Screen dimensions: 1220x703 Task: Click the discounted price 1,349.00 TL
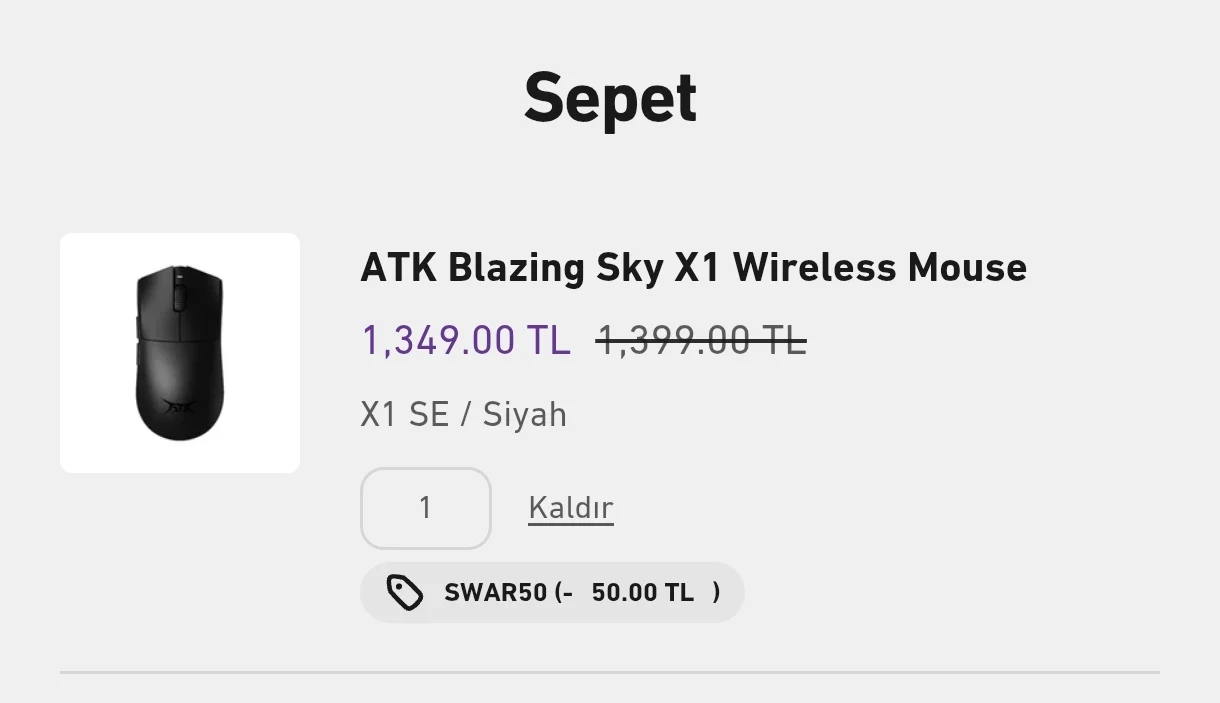[x=466, y=341]
